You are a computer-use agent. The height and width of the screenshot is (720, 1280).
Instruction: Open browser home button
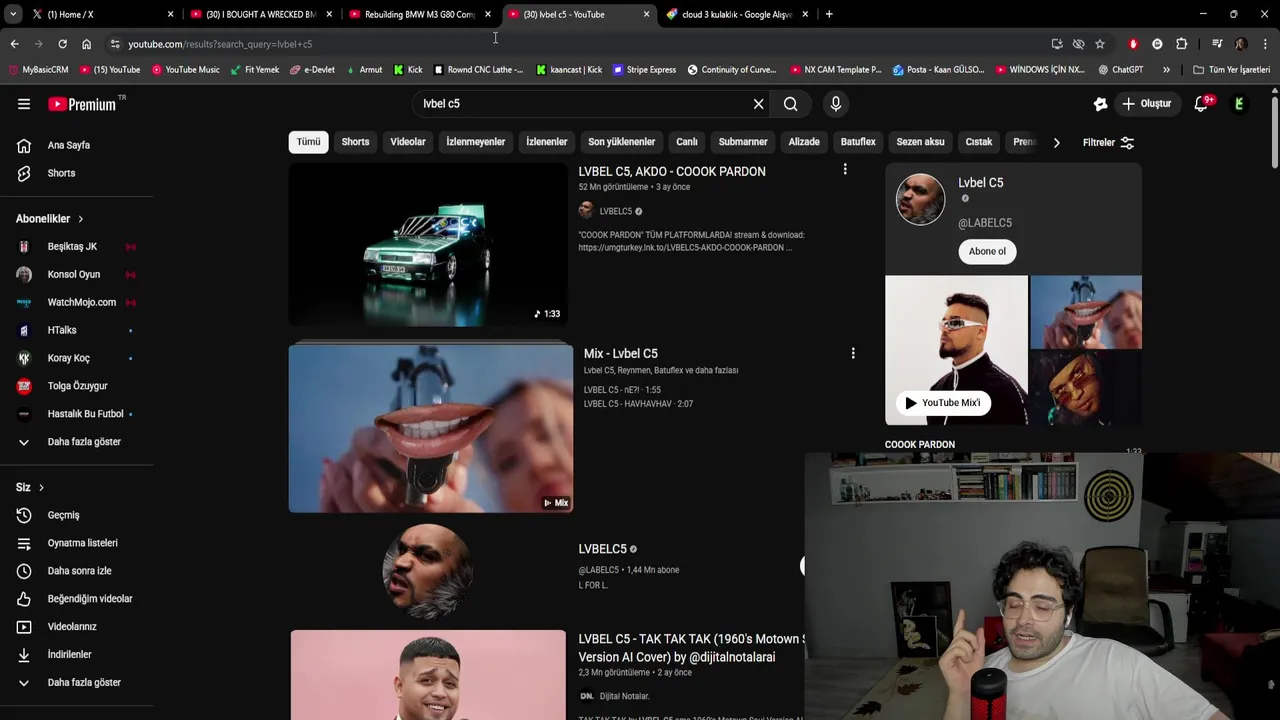[x=86, y=44]
